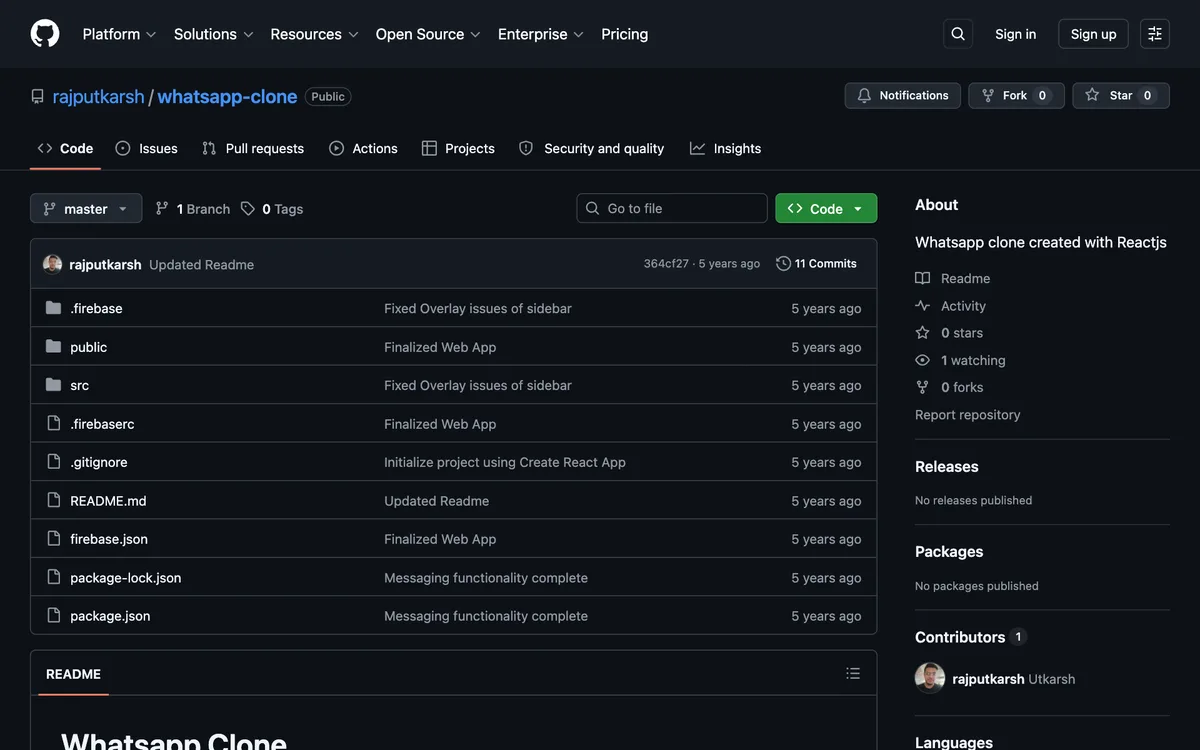
Task: Open the whatsapp-clone repository link
Action: (227, 97)
